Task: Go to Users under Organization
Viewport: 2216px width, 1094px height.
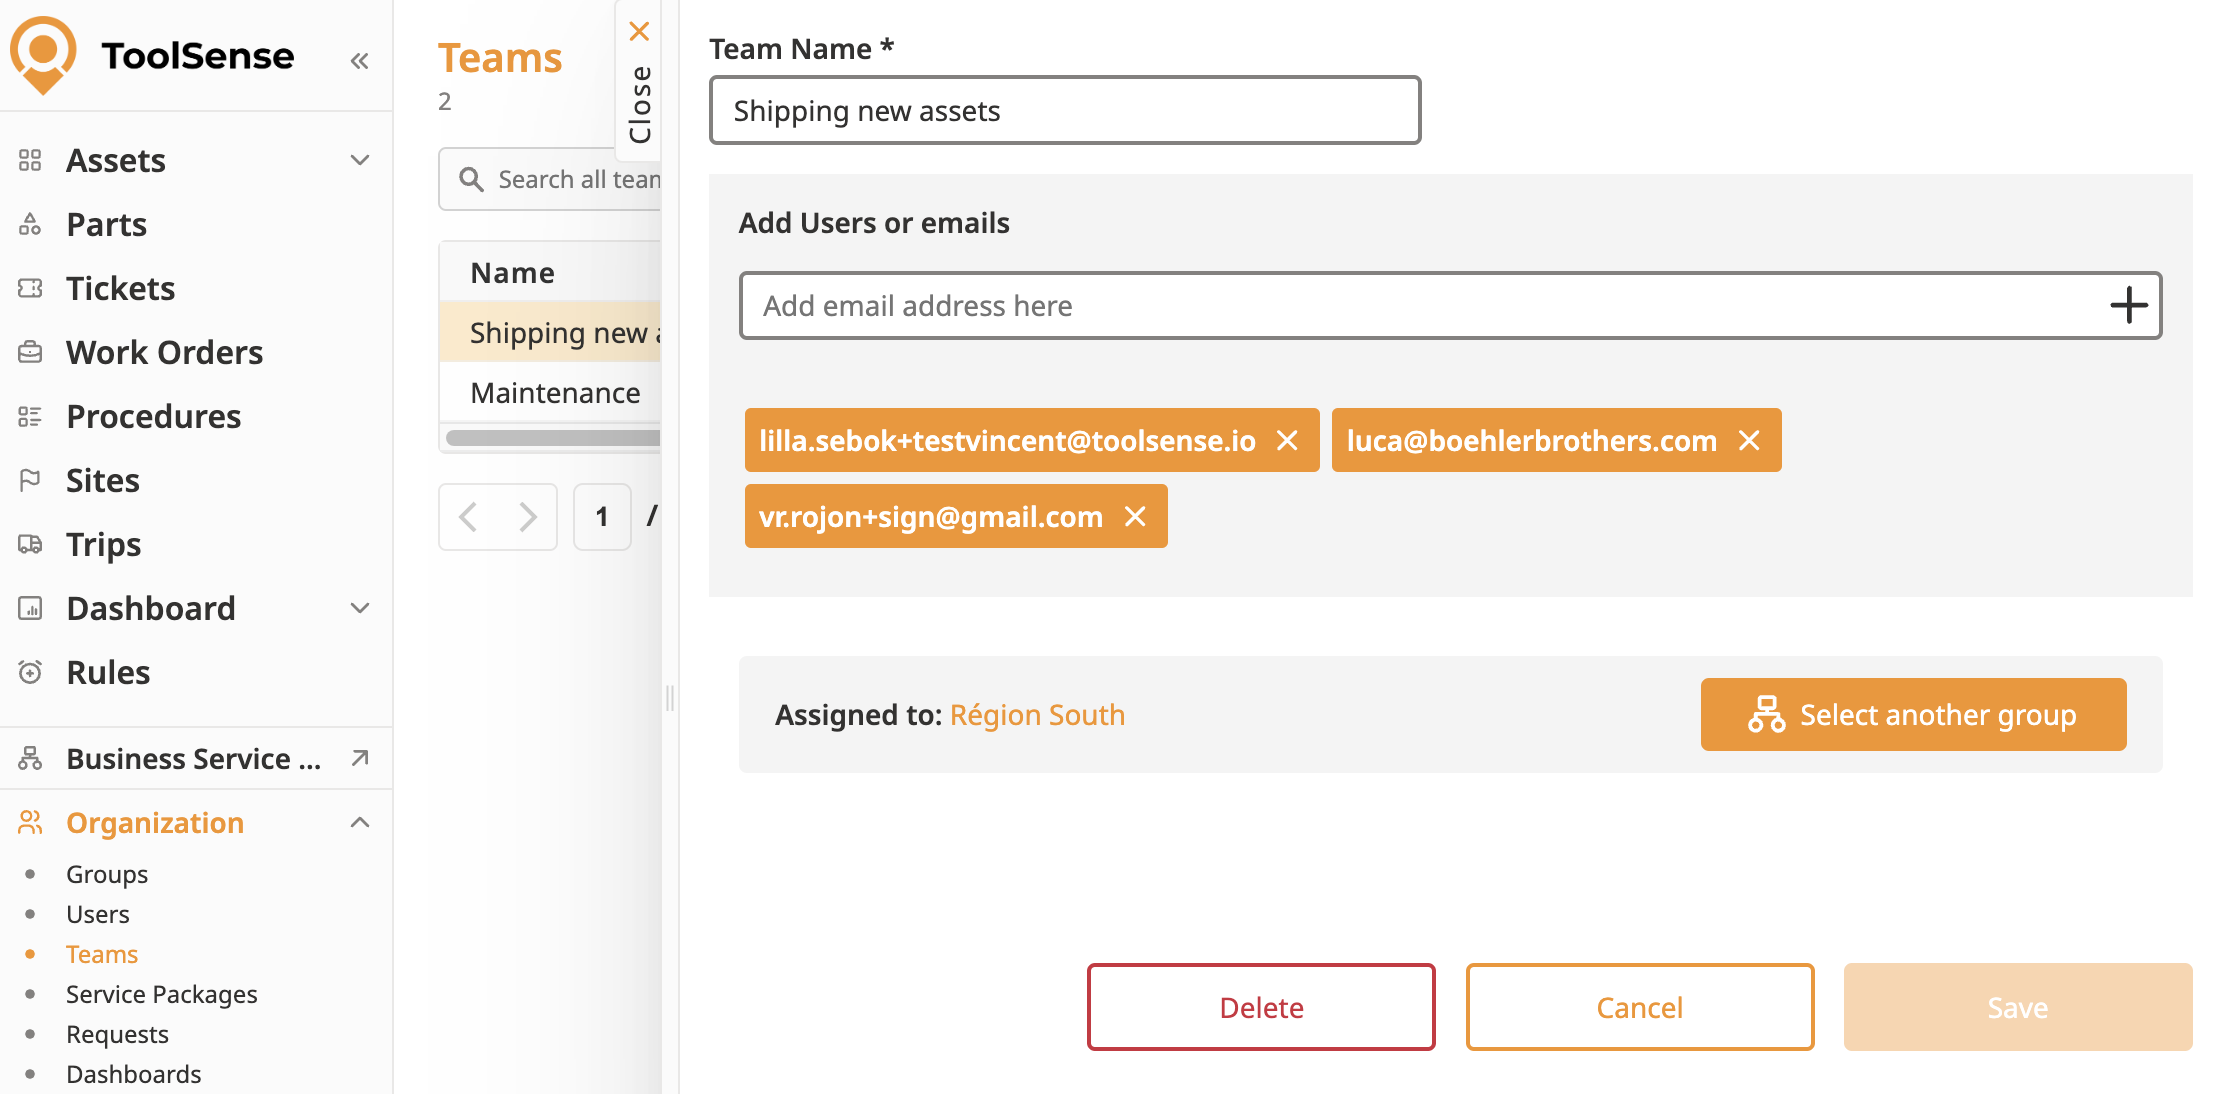Action: (x=98, y=914)
